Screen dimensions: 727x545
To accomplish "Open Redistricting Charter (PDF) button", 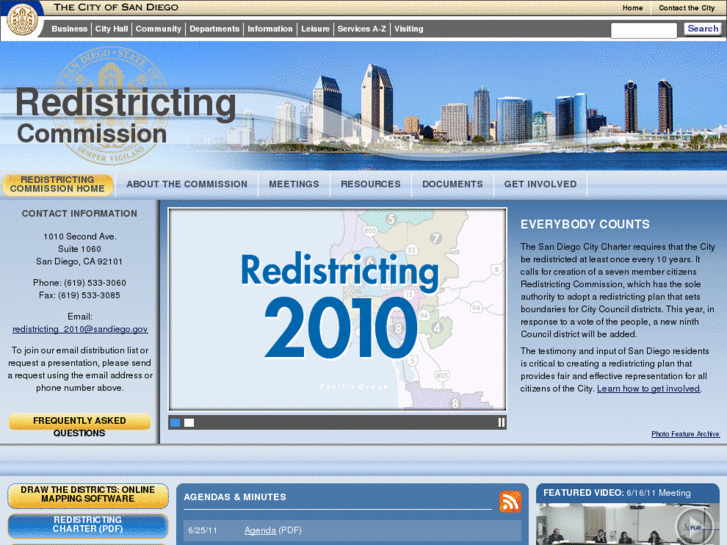I will 88,525.
